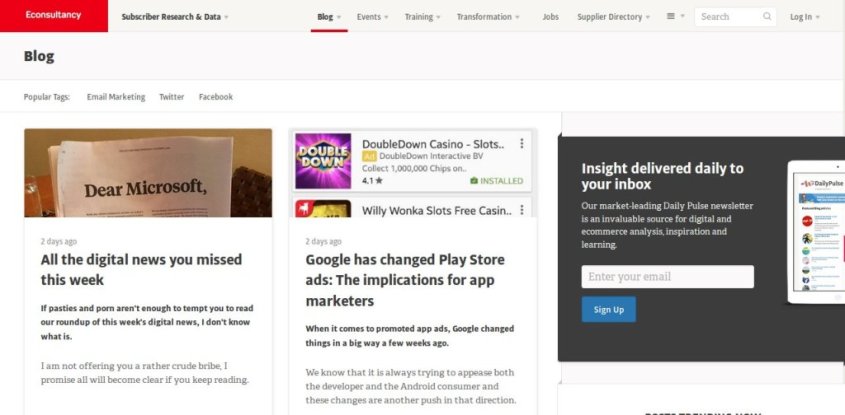
Task: Click the three-dot menu beside DoubleDown Casino
Action: click(522, 144)
